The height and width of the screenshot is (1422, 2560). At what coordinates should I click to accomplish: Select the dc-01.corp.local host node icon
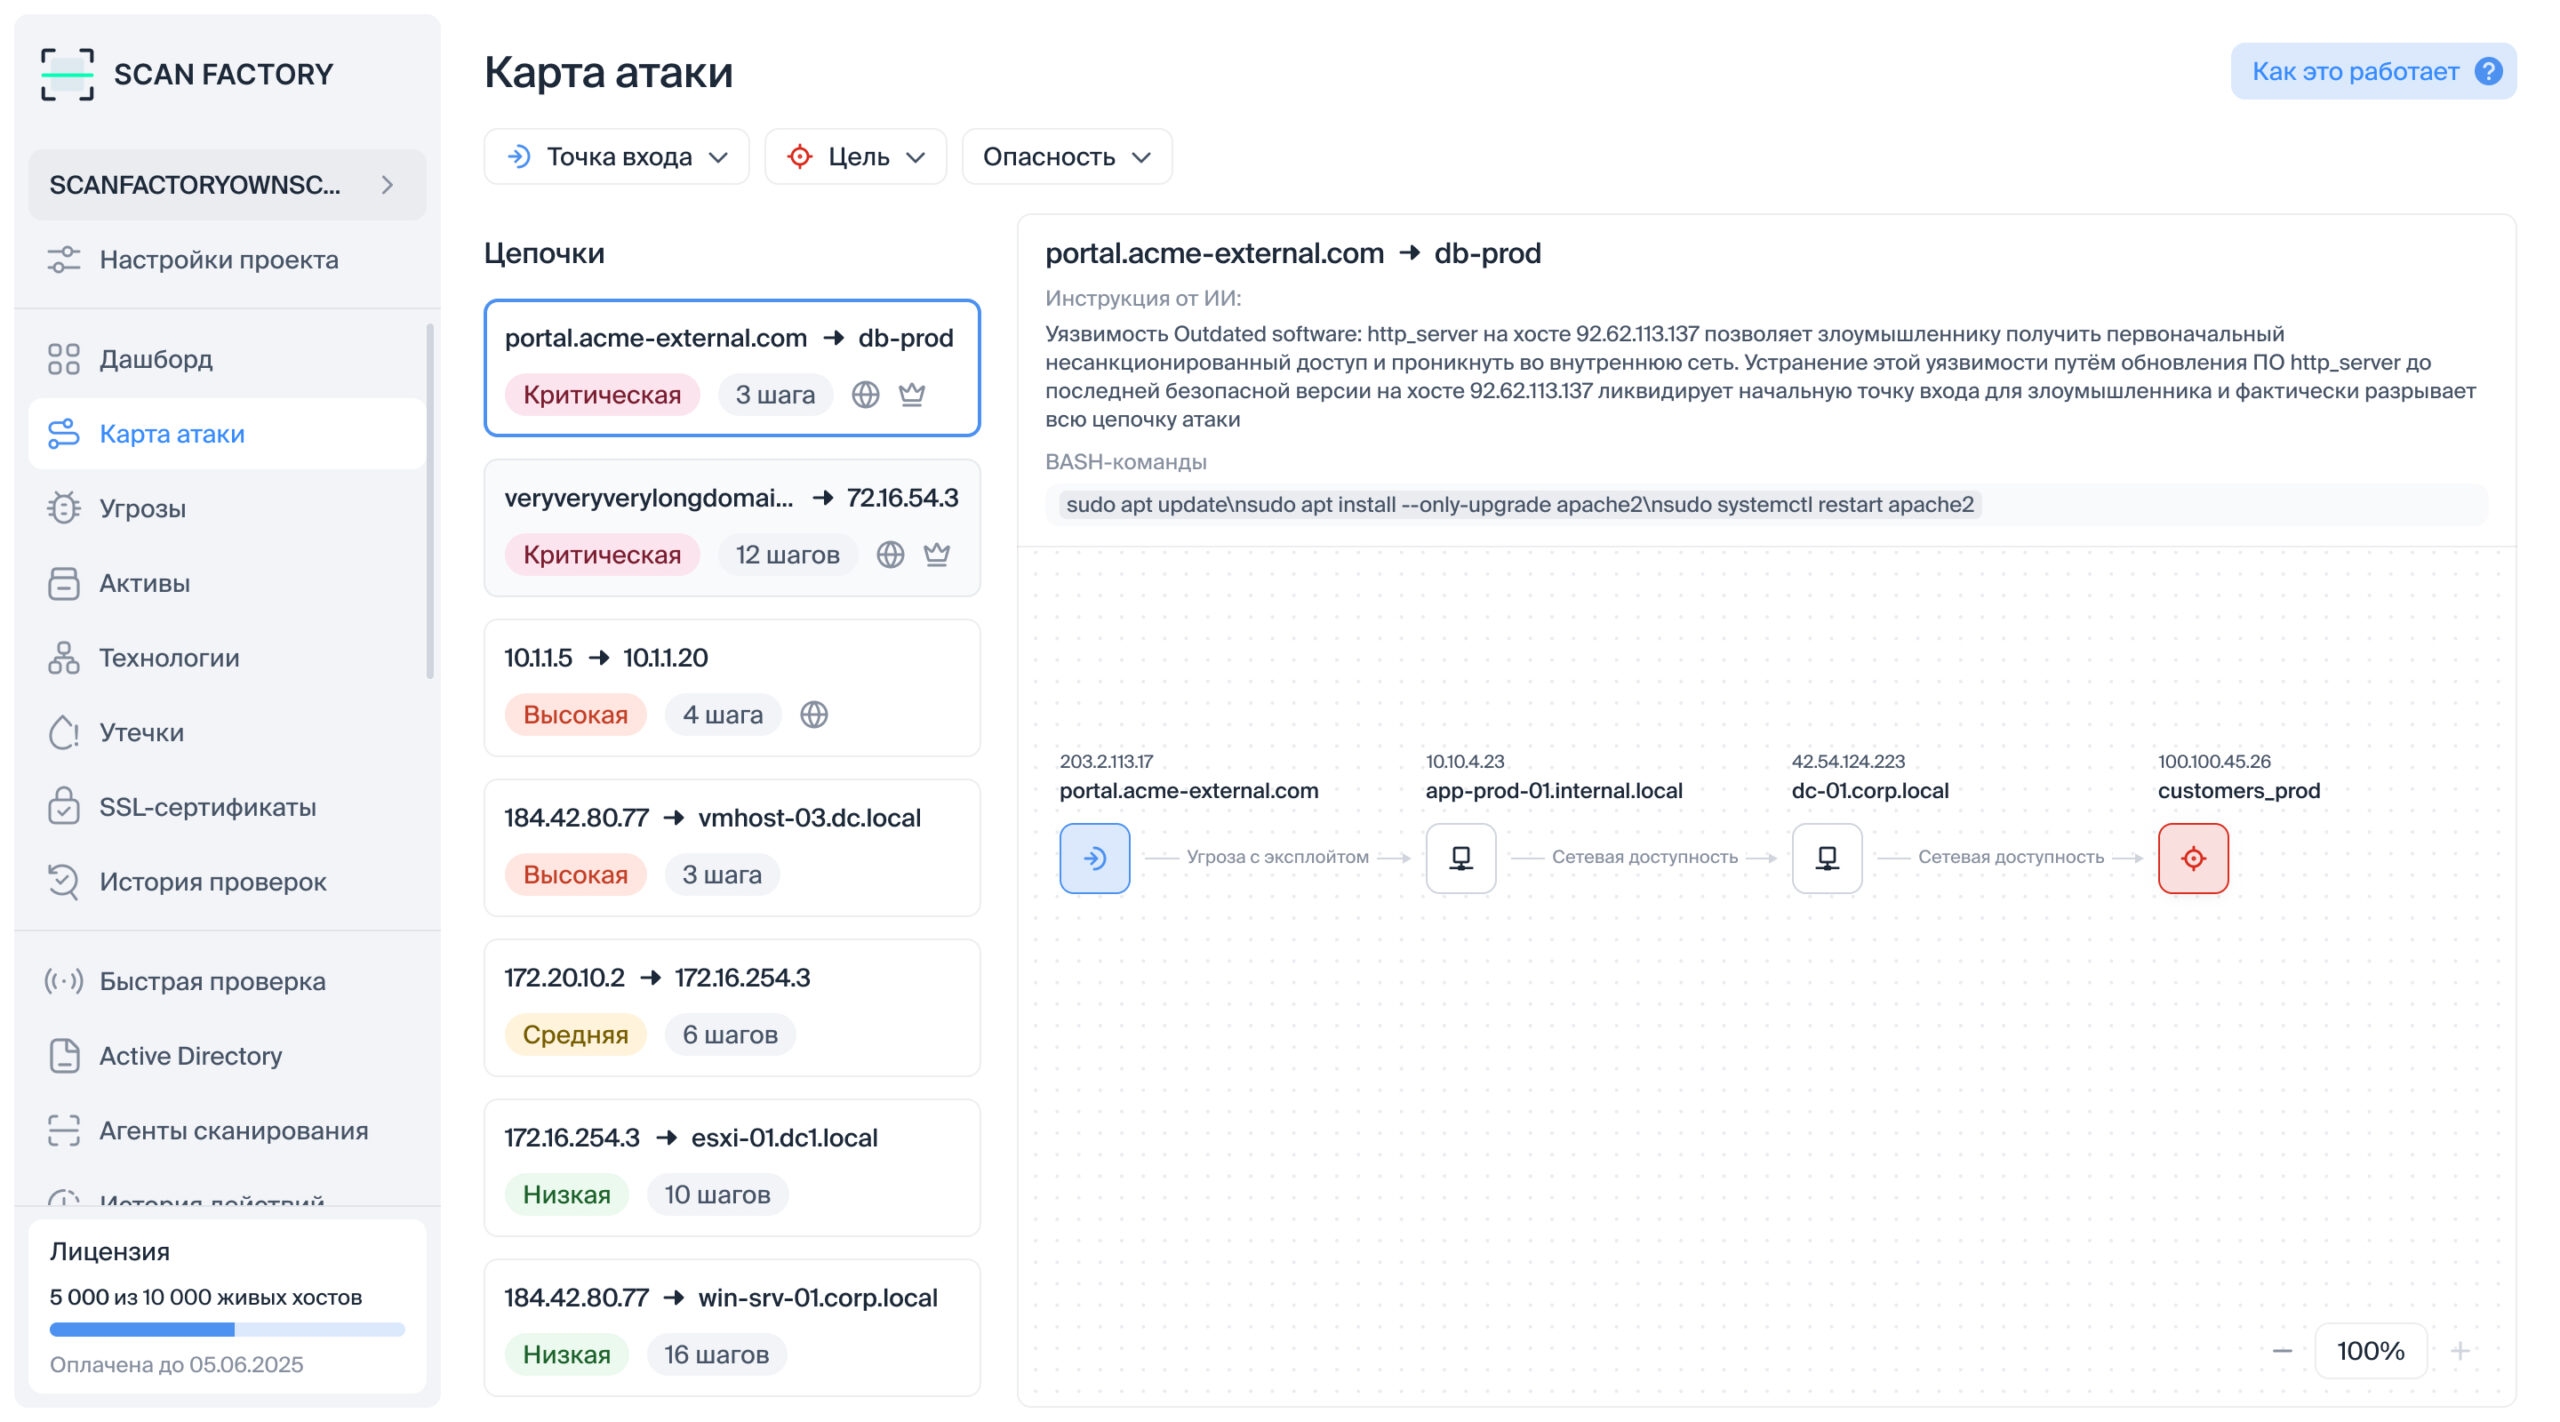pyautogui.click(x=1826, y=858)
